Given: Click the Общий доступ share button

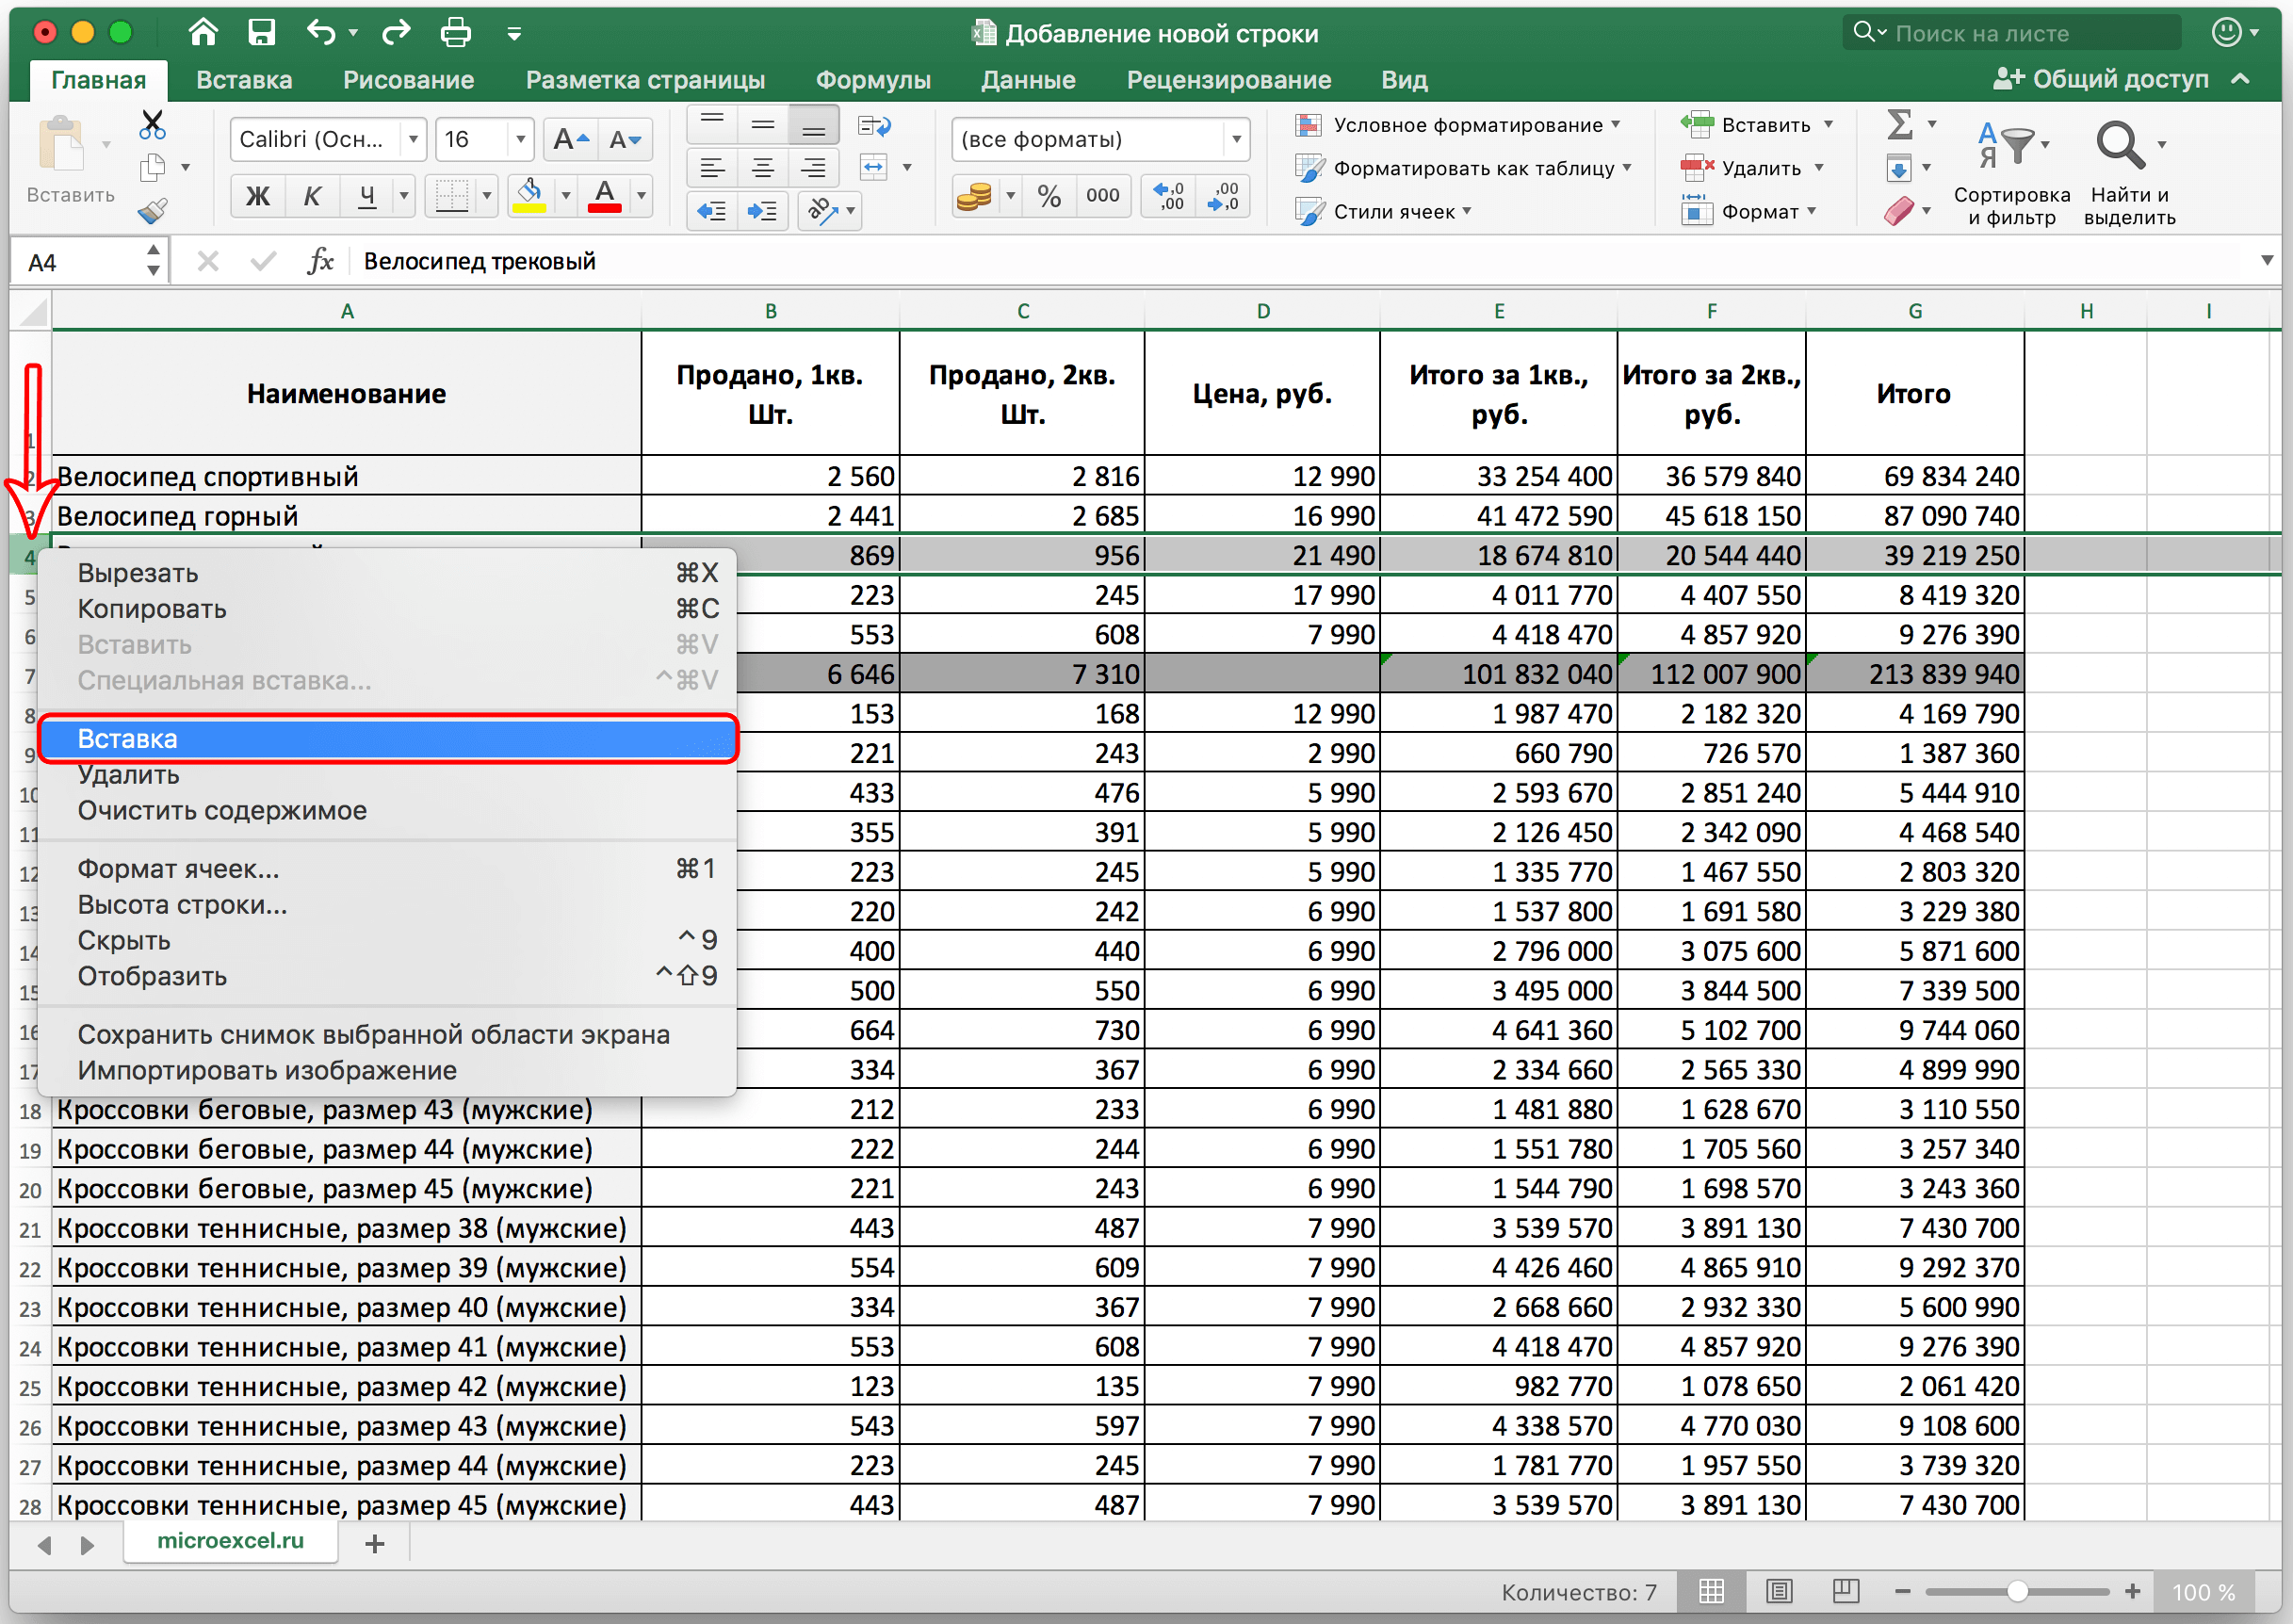Looking at the screenshot, I should pyautogui.click(x=2100, y=79).
